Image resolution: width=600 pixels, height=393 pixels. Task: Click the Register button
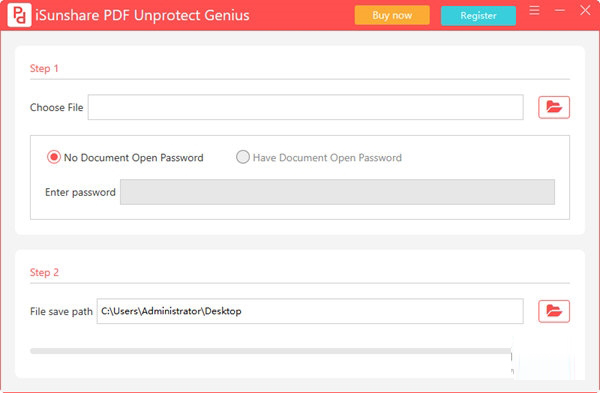(x=478, y=16)
